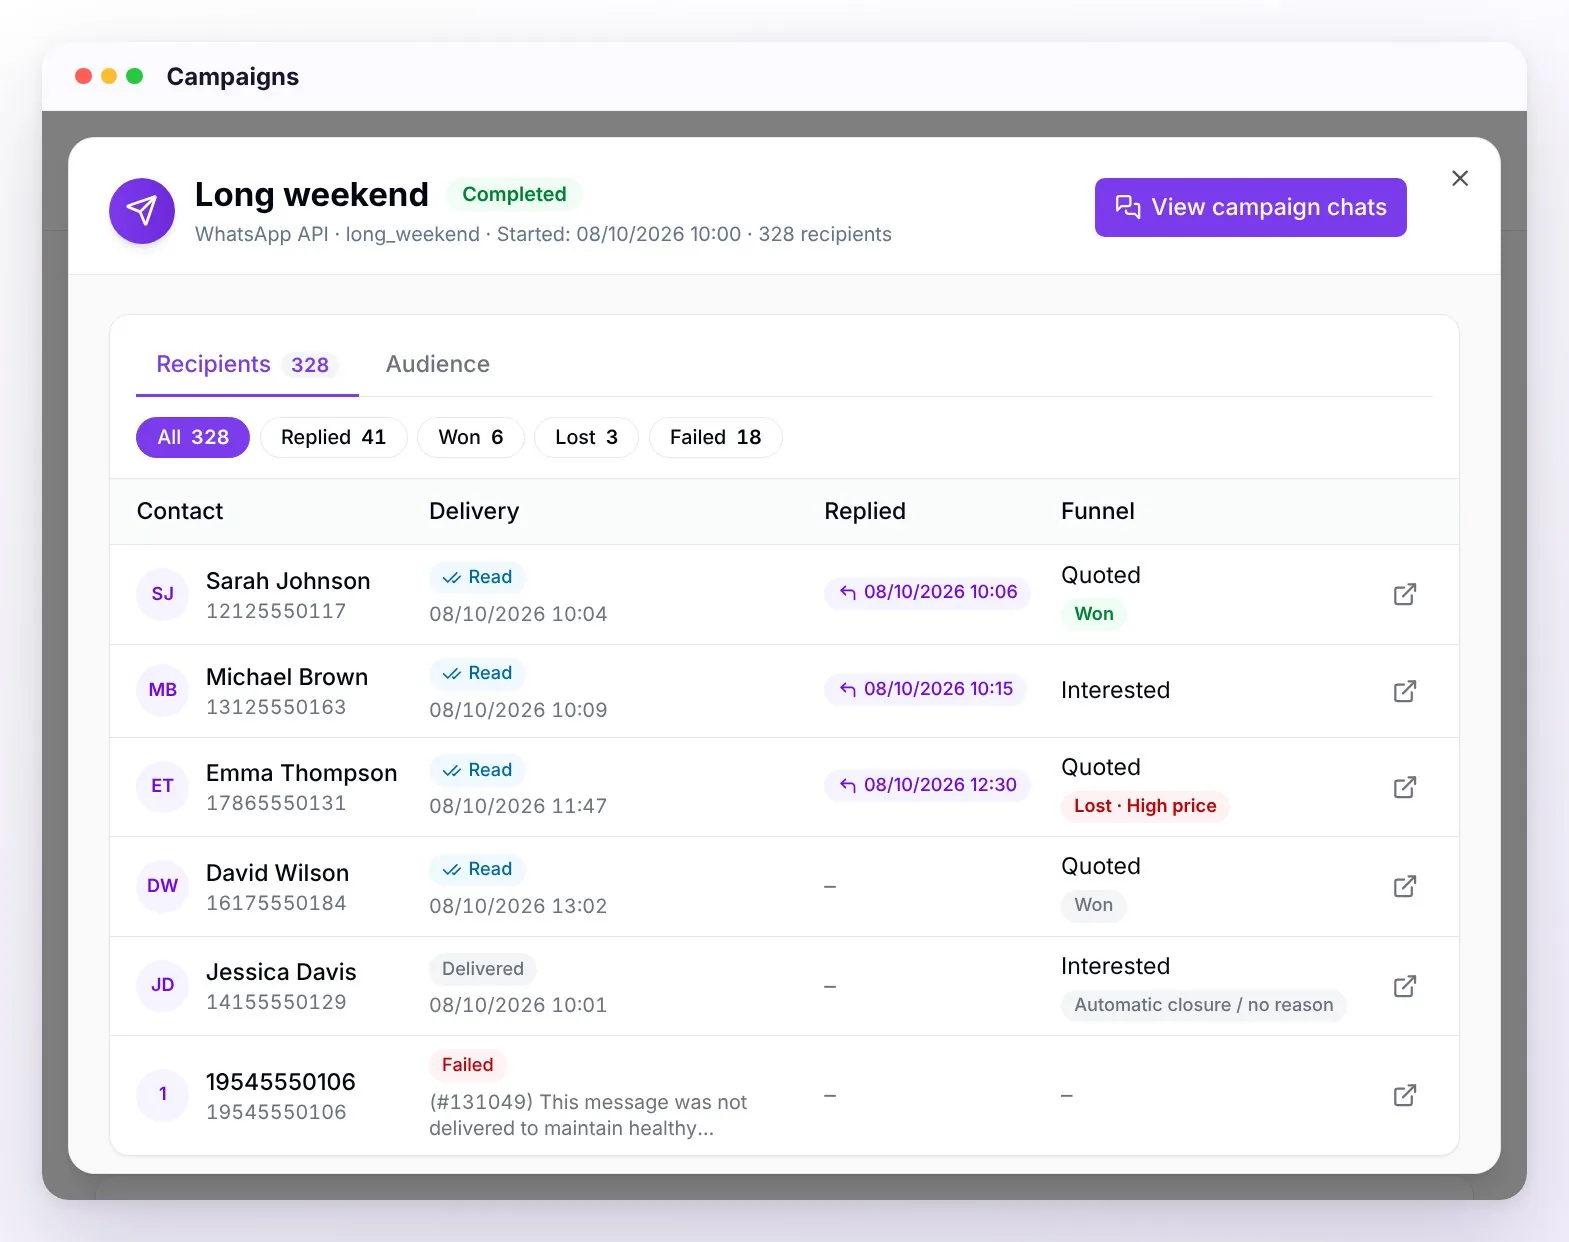Image resolution: width=1569 pixels, height=1242 pixels.
Task: Click the View campaign chats button
Action: (x=1250, y=207)
